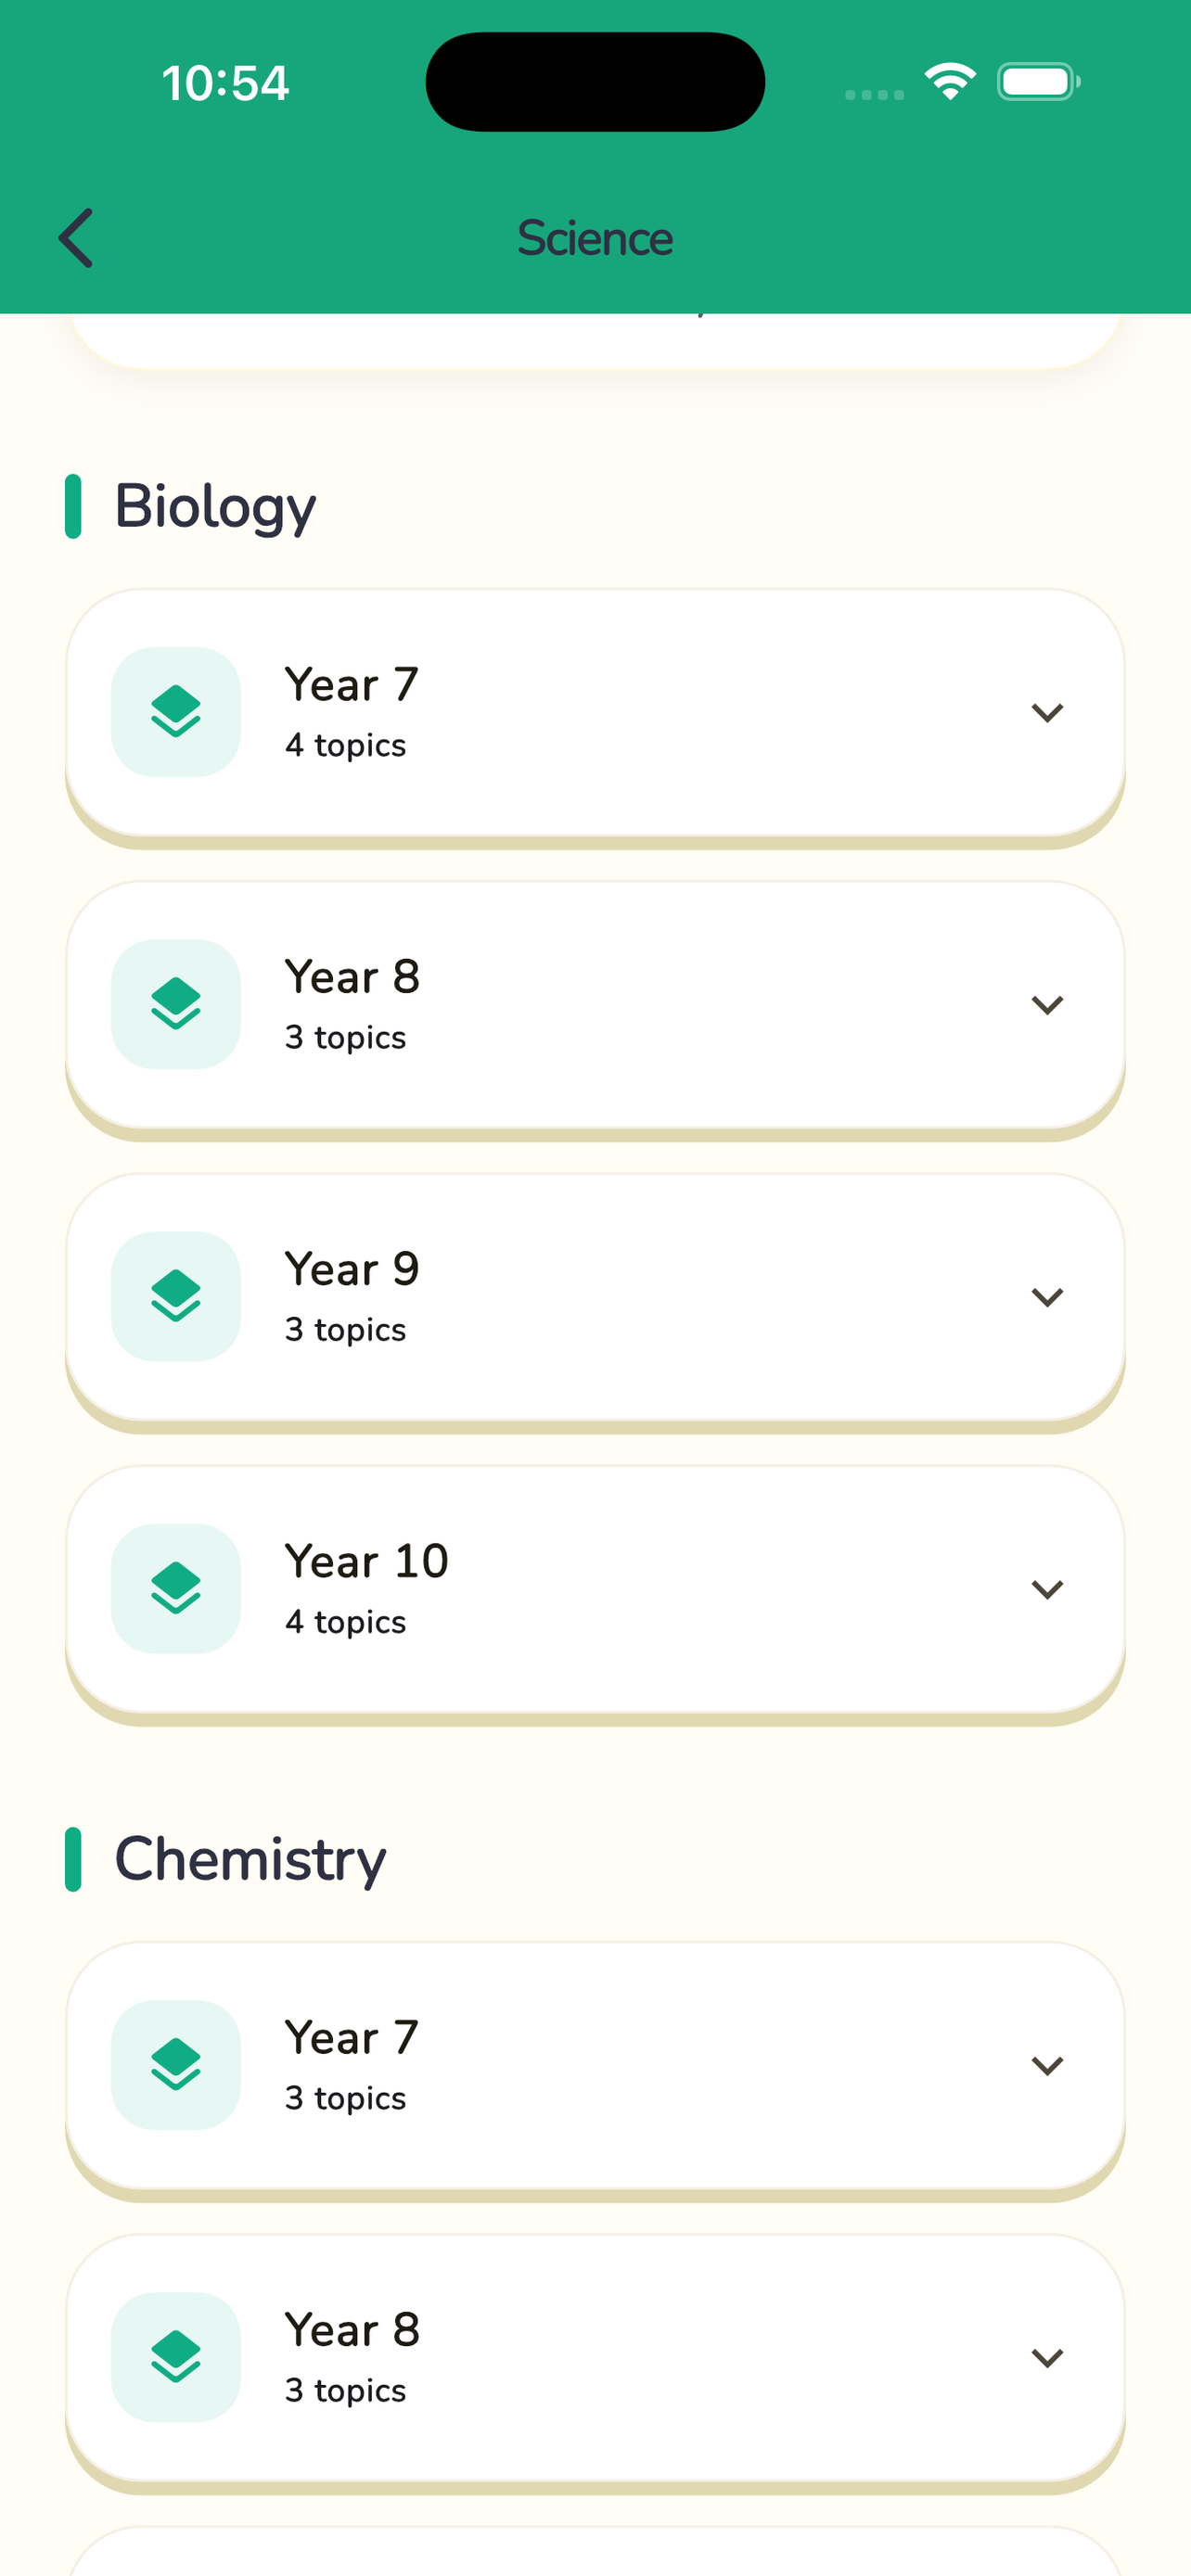This screenshot has width=1191, height=2576.
Task: Tap the battery status icon
Action: point(1039,81)
